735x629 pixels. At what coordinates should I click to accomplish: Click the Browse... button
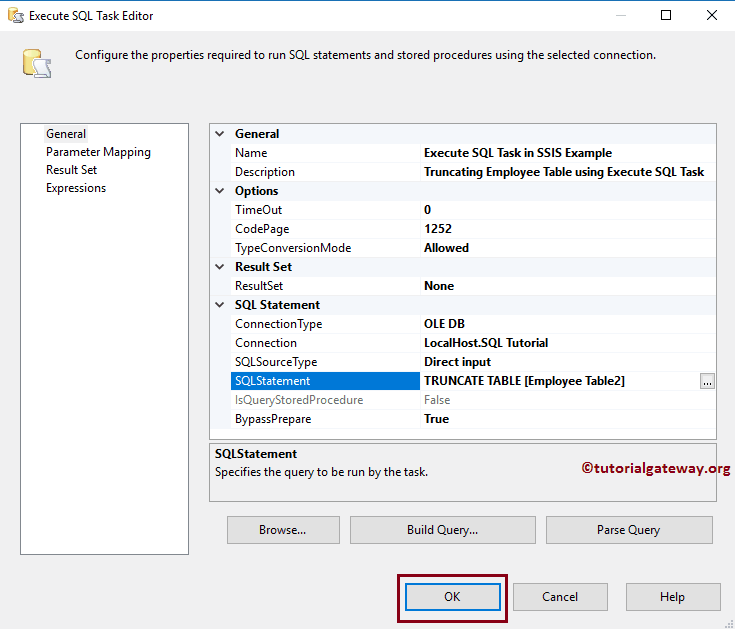pyautogui.click(x=283, y=530)
